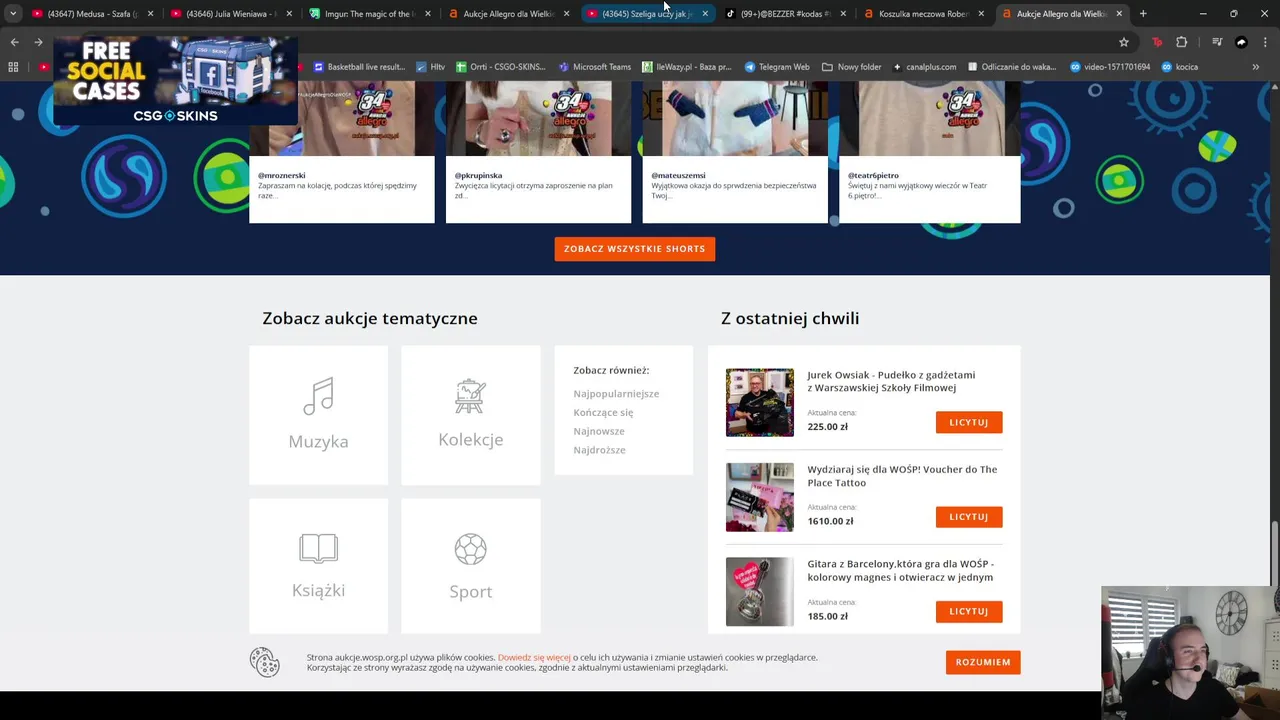Open The Place Tattoo voucher auction title

click(x=902, y=476)
